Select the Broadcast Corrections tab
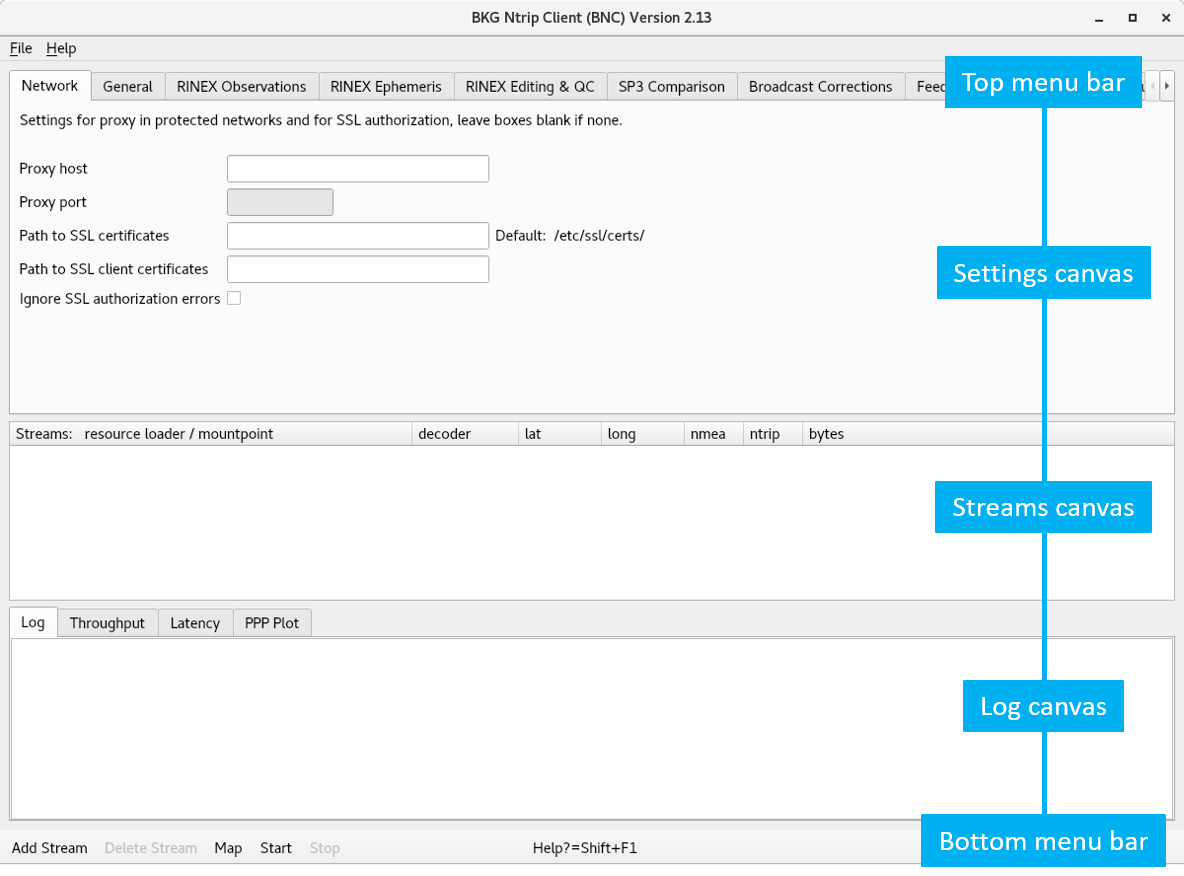The image size is (1184, 876). 820,87
